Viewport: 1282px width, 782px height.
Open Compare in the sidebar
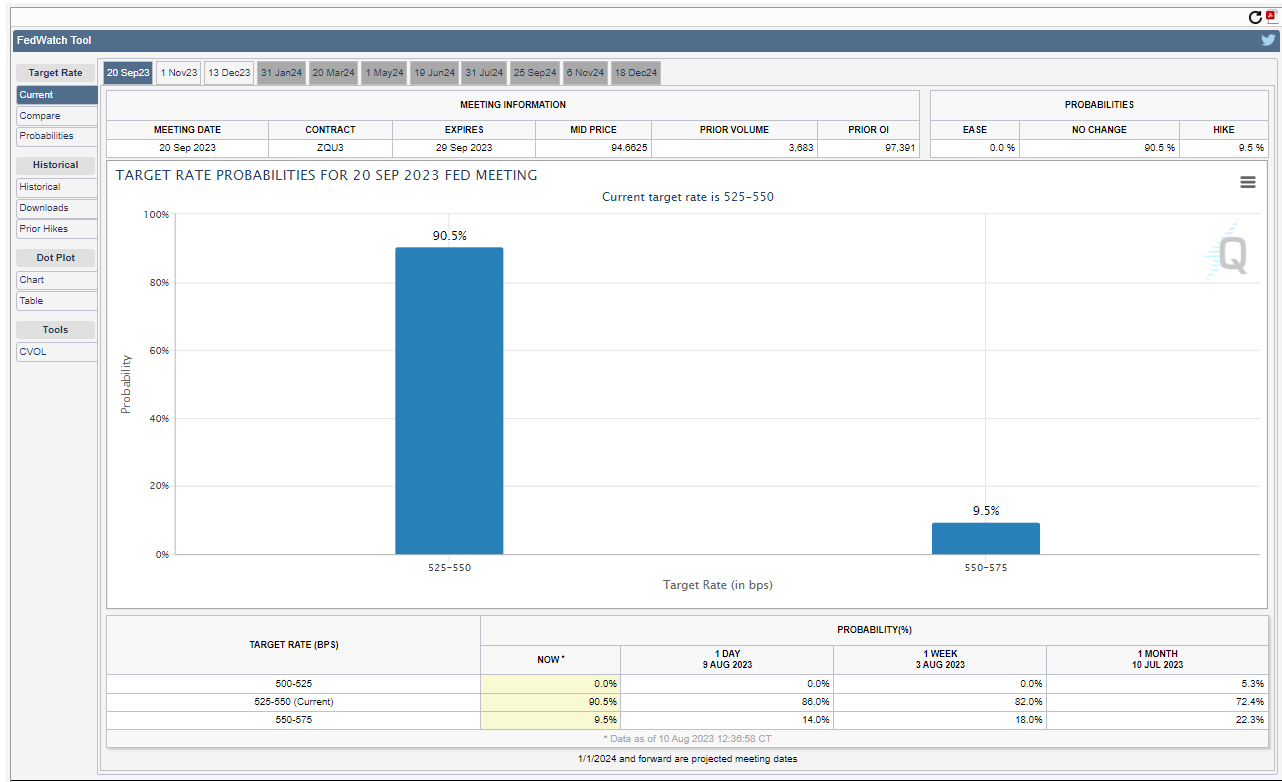tap(57, 116)
